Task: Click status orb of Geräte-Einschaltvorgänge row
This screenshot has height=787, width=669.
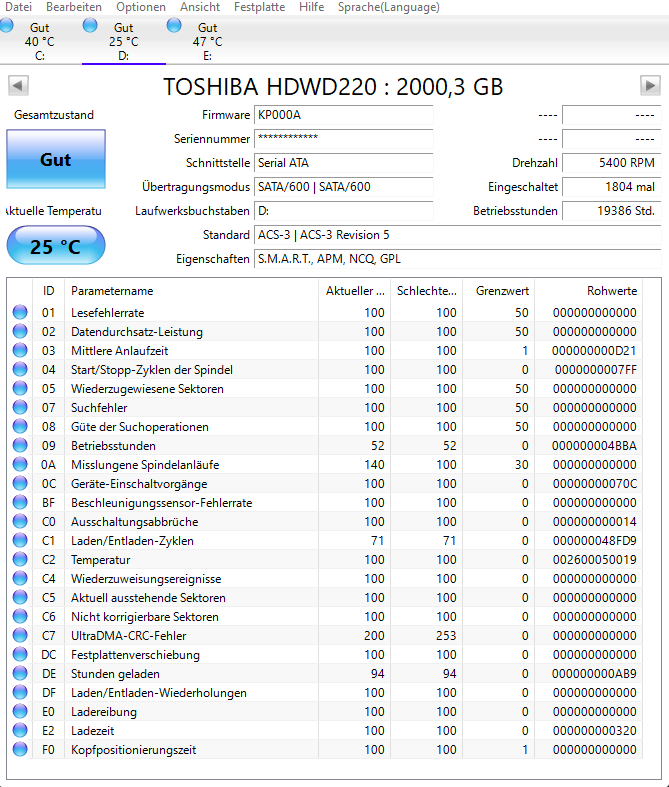Action: click(20, 483)
